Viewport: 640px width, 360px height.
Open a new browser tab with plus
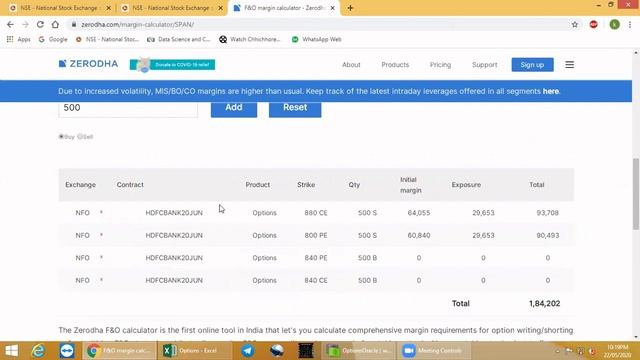(x=350, y=8)
